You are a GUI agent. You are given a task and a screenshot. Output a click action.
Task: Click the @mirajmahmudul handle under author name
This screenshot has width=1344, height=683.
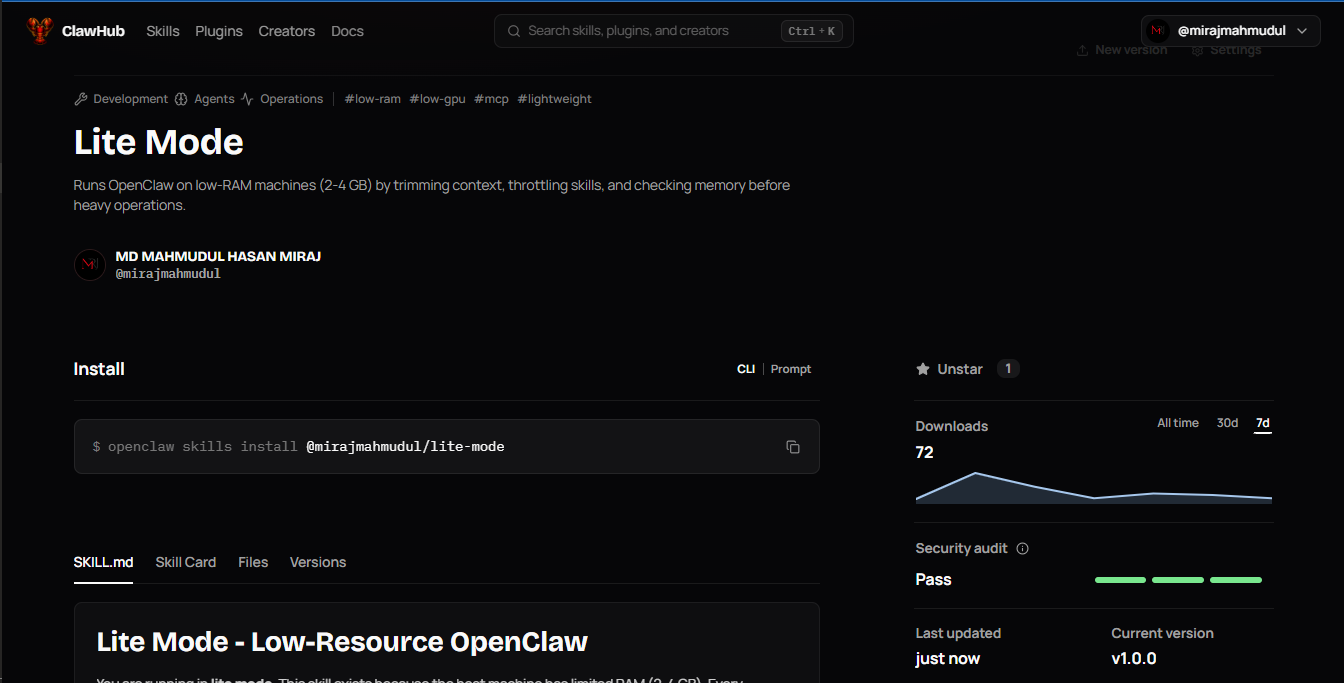168,273
